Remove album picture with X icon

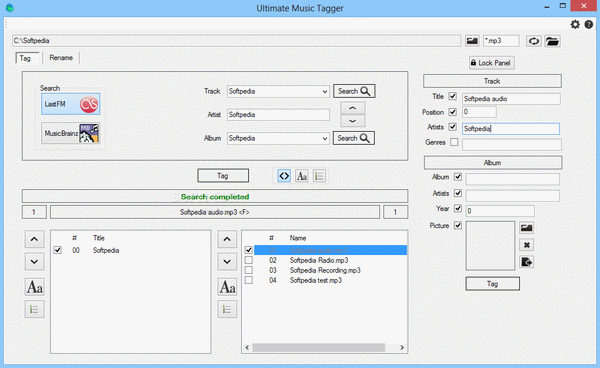click(x=527, y=245)
